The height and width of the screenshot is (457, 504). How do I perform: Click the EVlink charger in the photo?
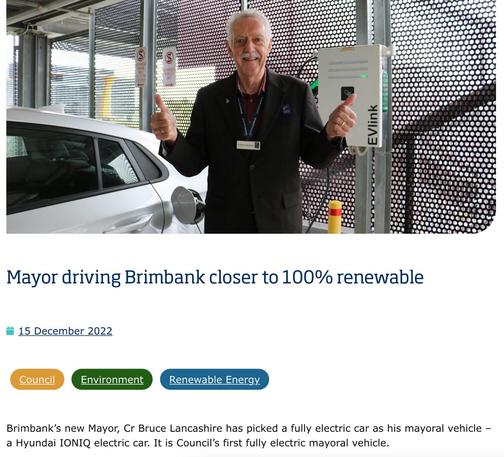pos(350,97)
